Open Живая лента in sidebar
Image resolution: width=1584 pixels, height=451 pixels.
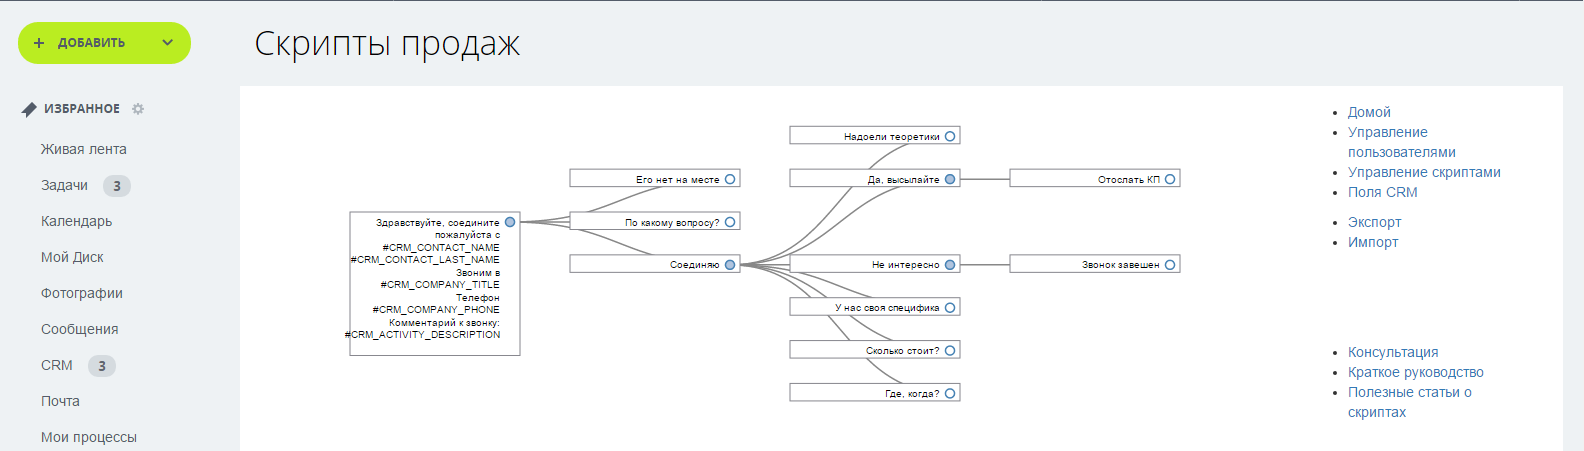[84, 149]
